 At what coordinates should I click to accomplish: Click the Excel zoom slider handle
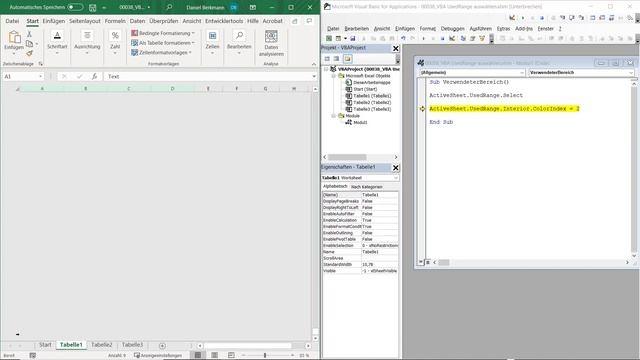265,356
